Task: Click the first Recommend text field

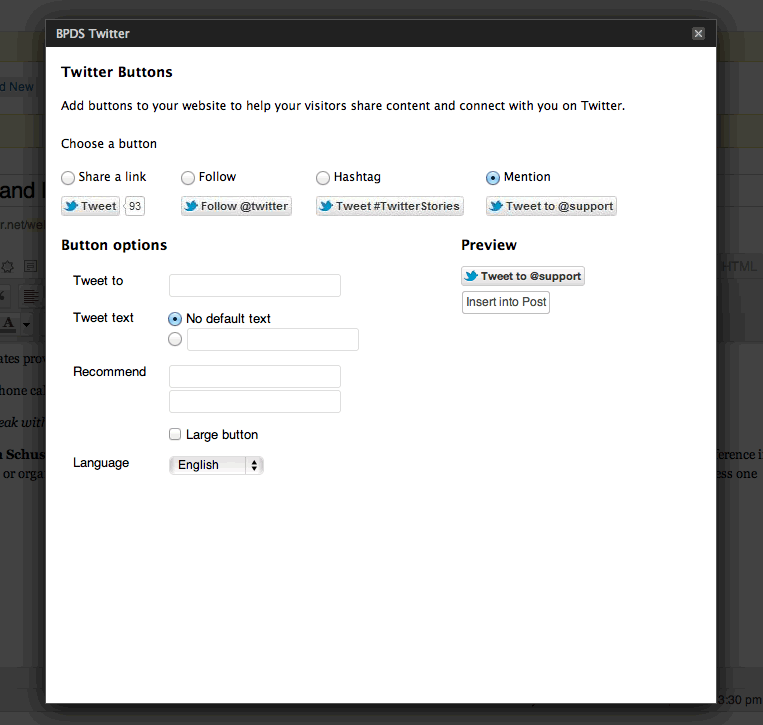Action: tap(255, 376)
